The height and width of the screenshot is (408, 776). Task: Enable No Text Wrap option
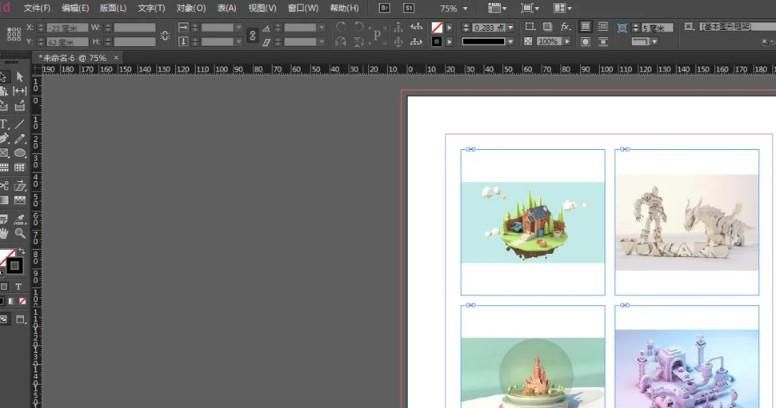point(585,27)
